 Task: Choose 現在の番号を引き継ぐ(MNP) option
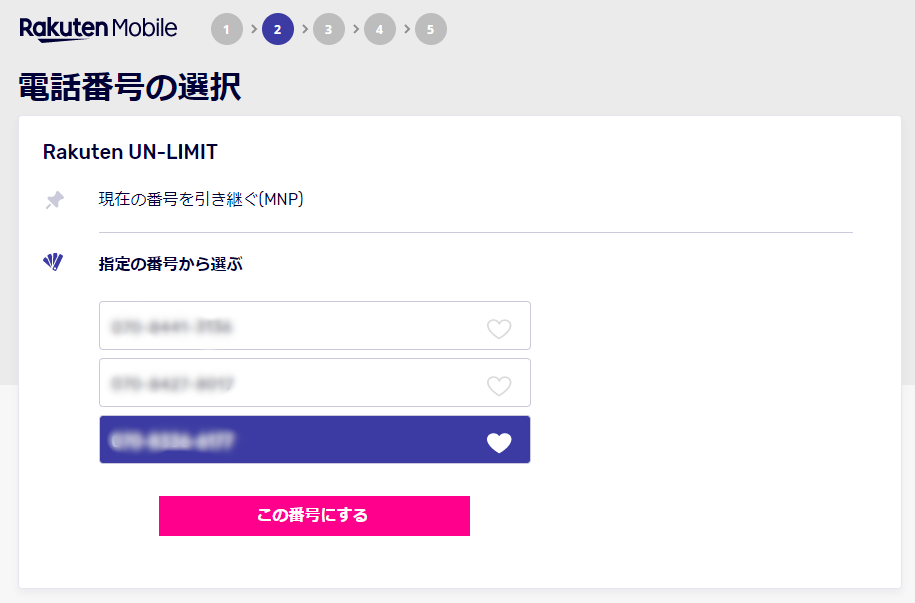[201, 200]
